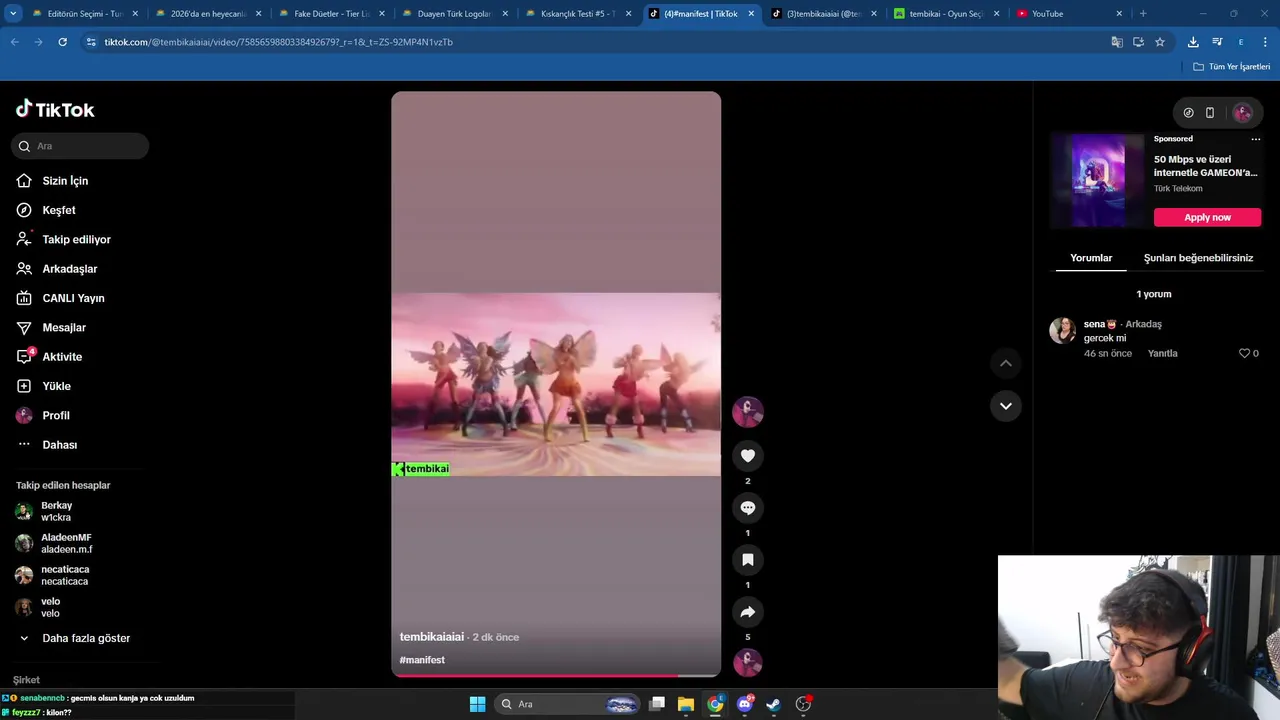
Task: Open tembikaiaiai username on video
Action: [x=432, y=637]
